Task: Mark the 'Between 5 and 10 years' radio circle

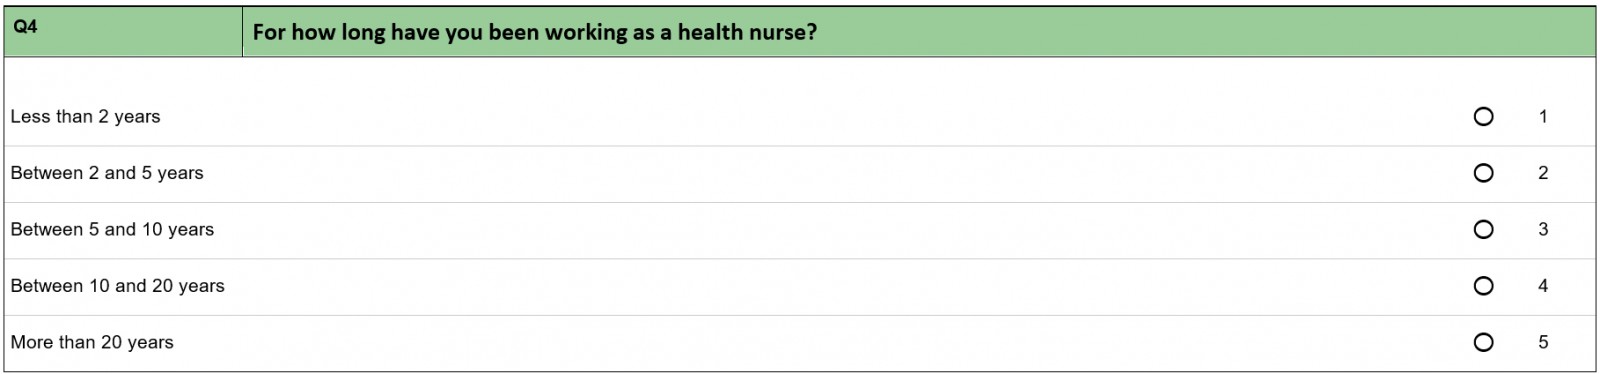Action: [1483, 230]
